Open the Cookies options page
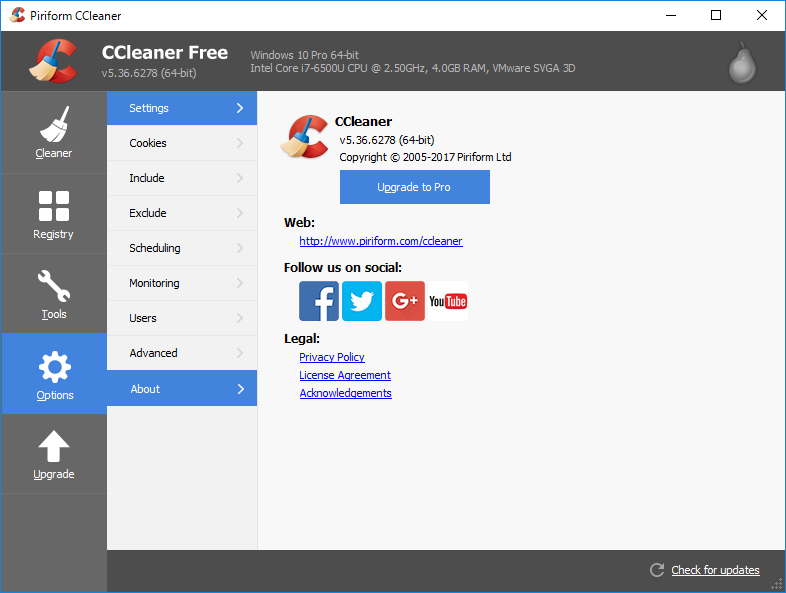This screenshot has width=786, height=593. coord(182,143)
